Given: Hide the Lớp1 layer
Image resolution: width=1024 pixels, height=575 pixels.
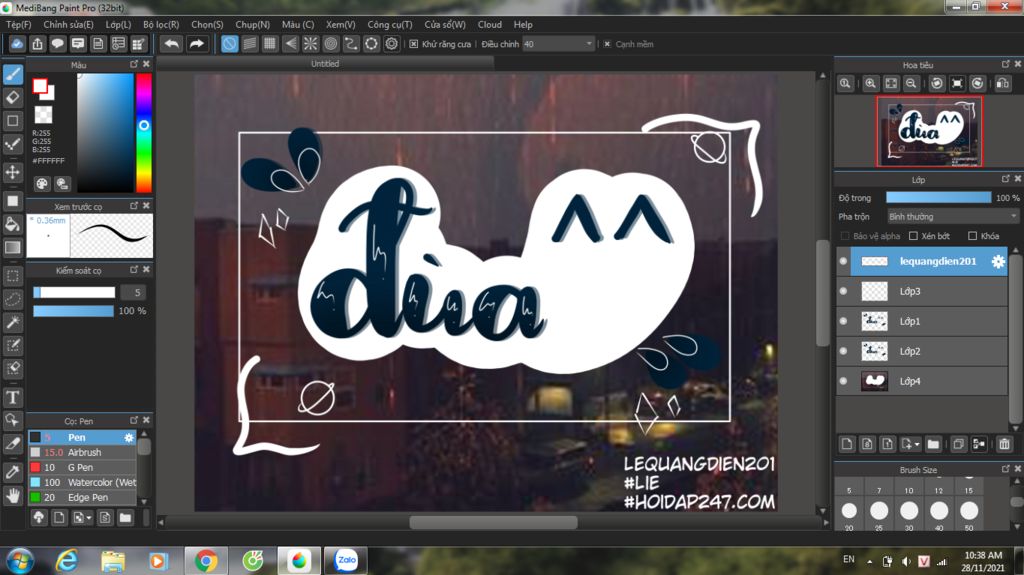Looking at the screenshot, I should (843, 321).
